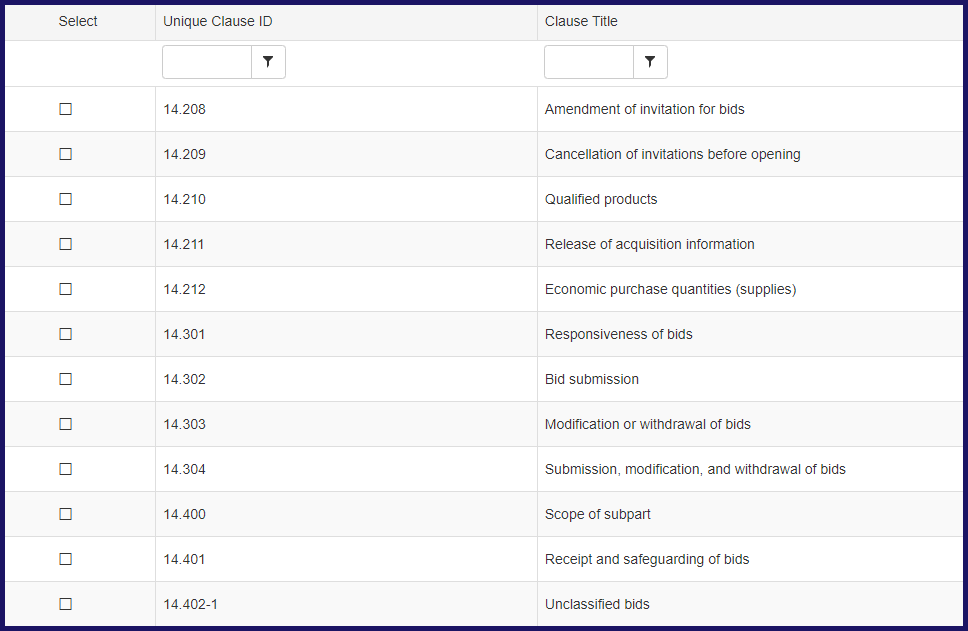Open the Unclassified bids clause title
Image resolution: width=968 pixels, height=631 pixels.
[x=596, y=603]
